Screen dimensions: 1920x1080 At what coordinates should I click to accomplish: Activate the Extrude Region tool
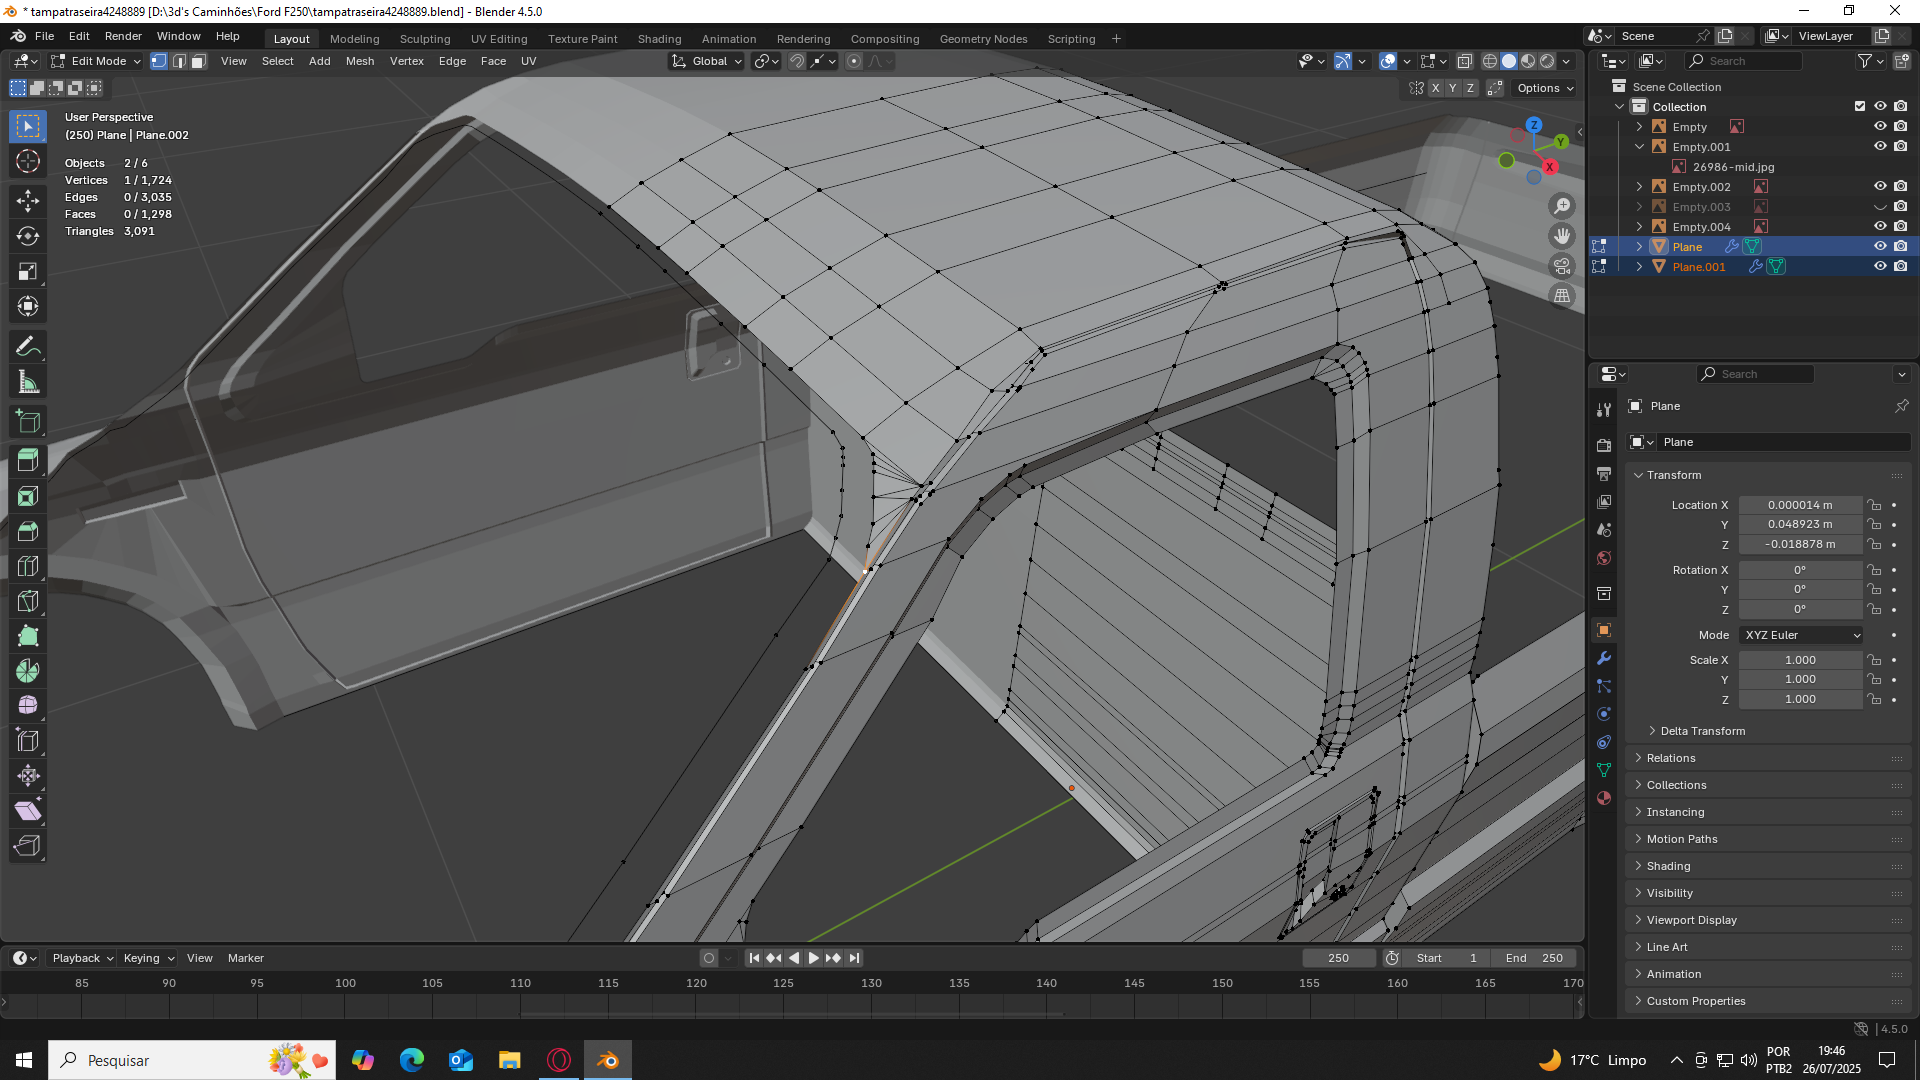(28, 461)
